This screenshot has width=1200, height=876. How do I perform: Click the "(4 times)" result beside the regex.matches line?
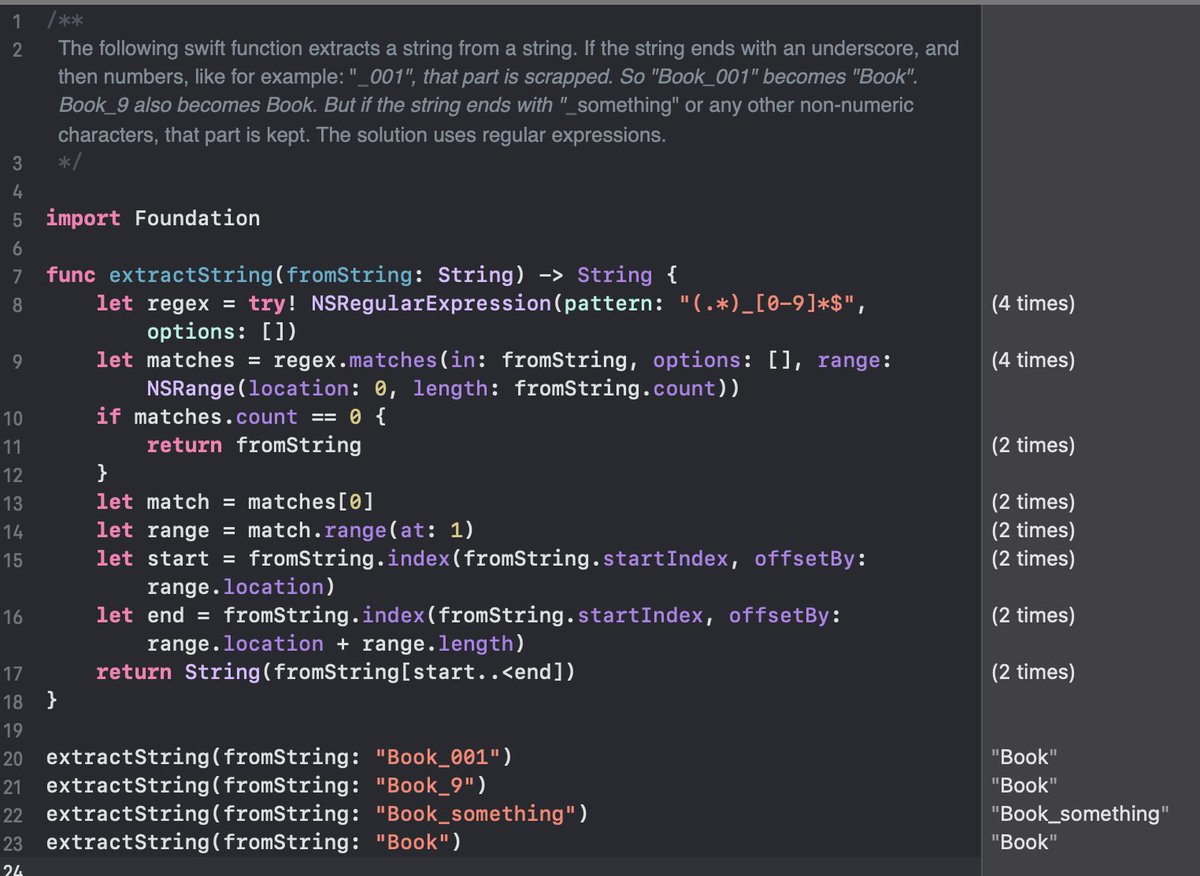[1033, 361]
